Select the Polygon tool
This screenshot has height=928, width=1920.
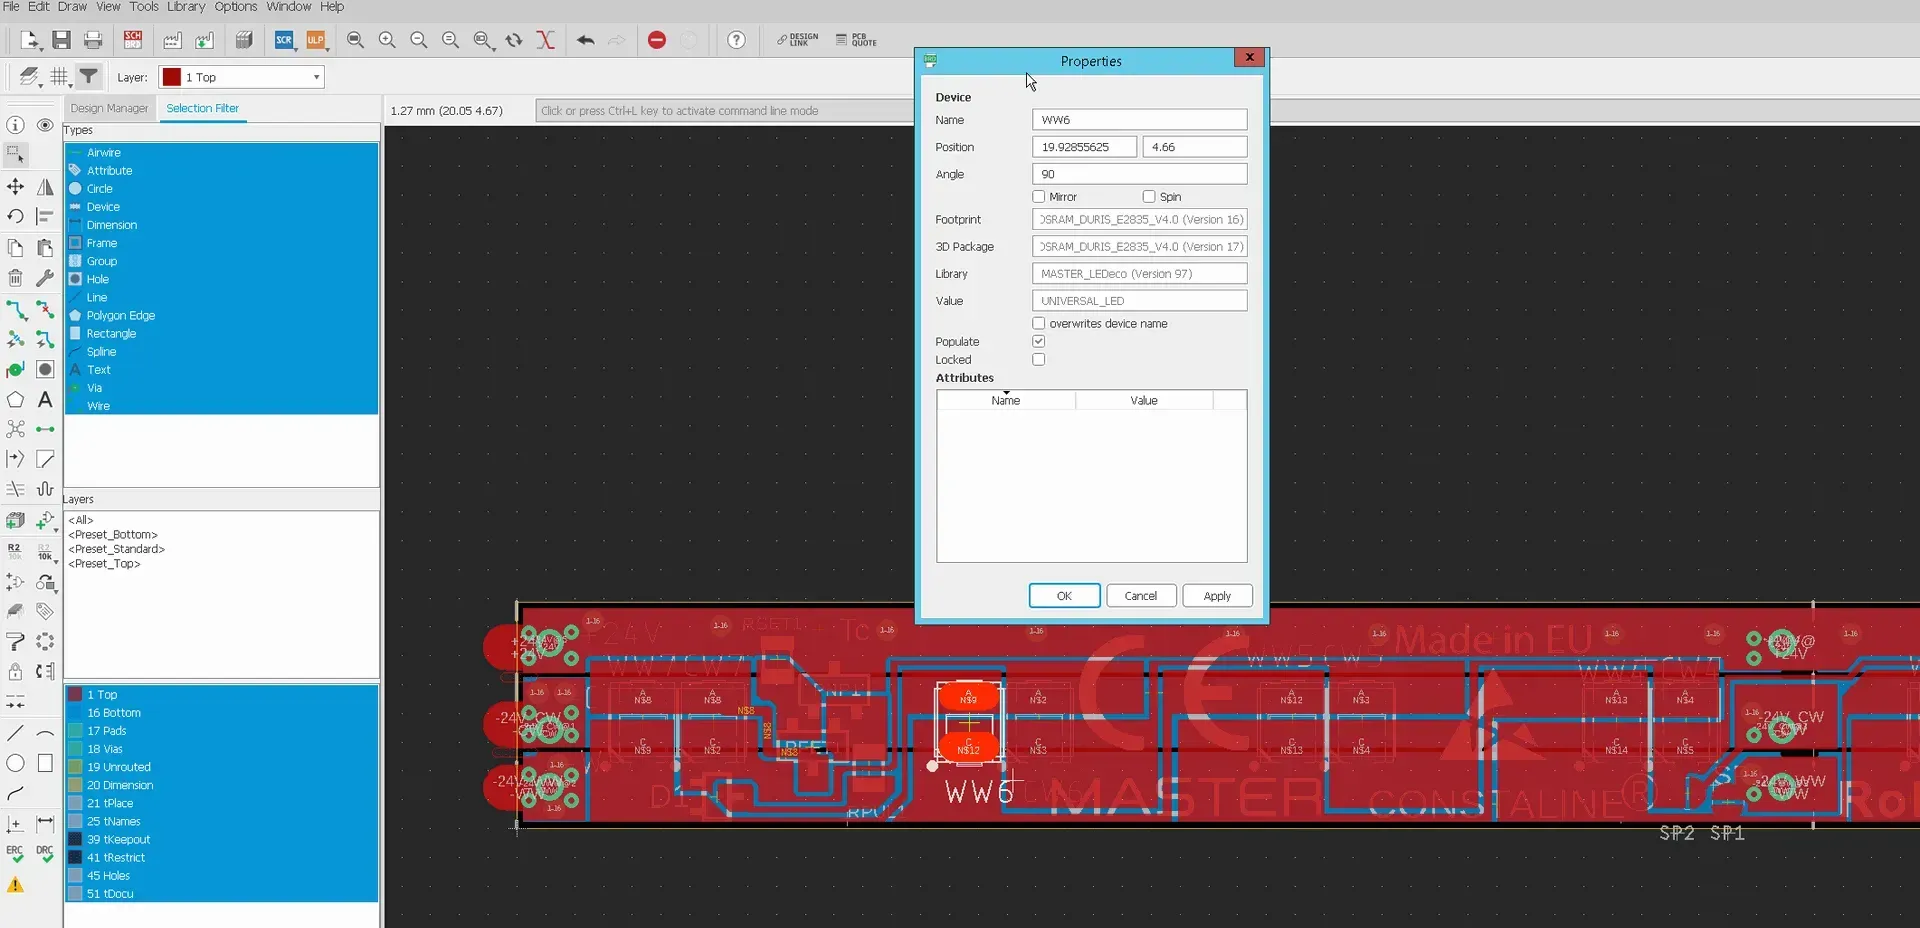click(15, 400)
